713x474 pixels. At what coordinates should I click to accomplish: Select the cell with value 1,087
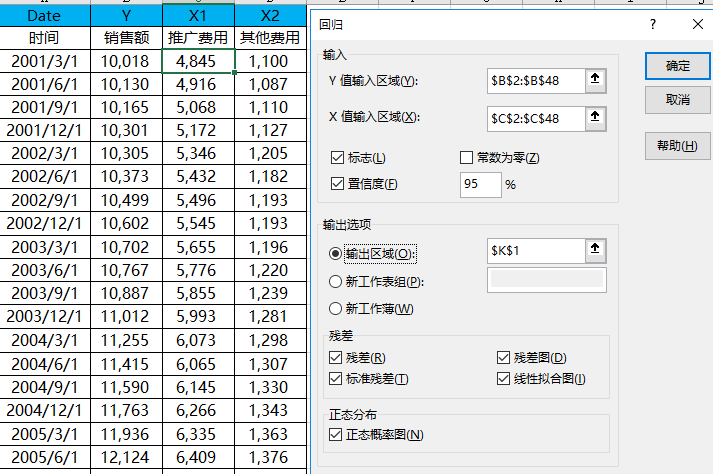[270, 84]
